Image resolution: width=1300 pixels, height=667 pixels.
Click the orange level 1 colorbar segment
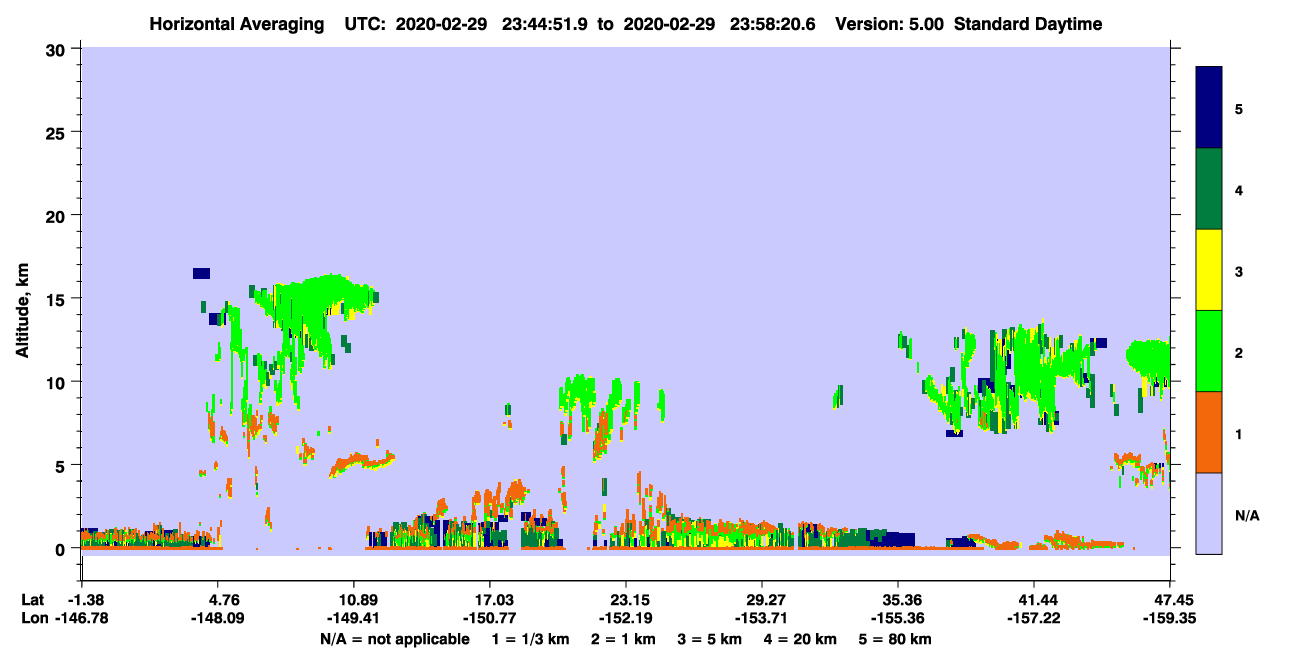click(1209, 432)
